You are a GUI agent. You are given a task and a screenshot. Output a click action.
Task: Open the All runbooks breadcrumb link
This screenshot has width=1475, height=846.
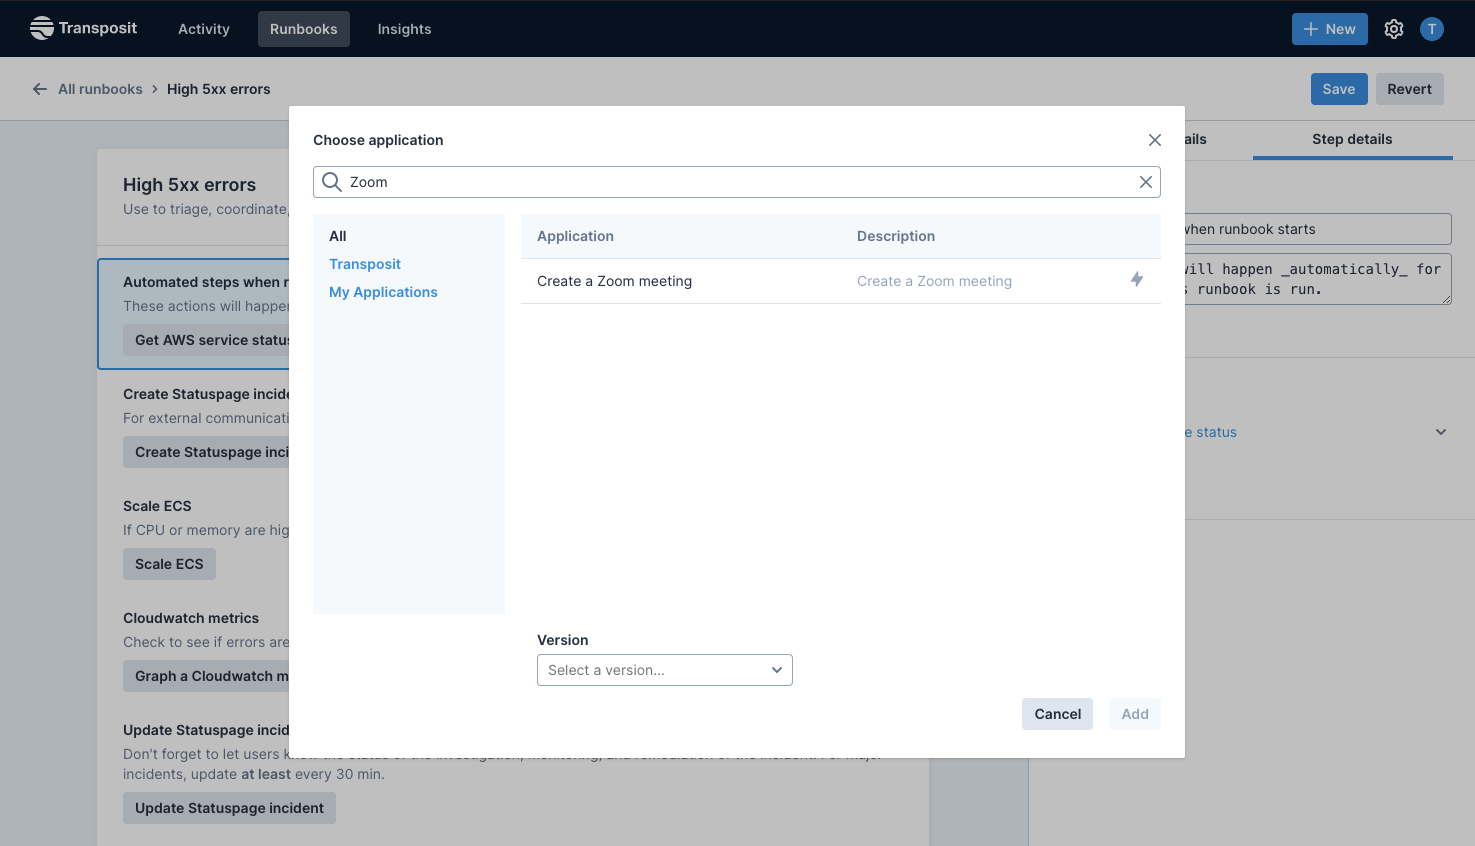coord(100,89)
